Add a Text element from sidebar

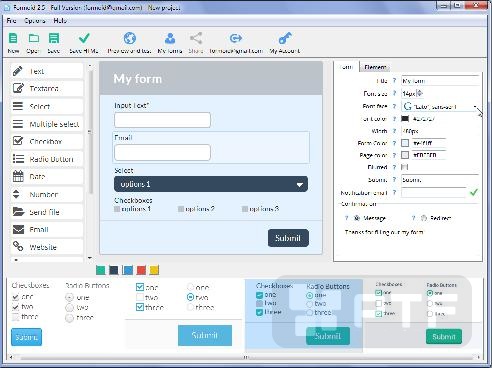click(47, 71)
